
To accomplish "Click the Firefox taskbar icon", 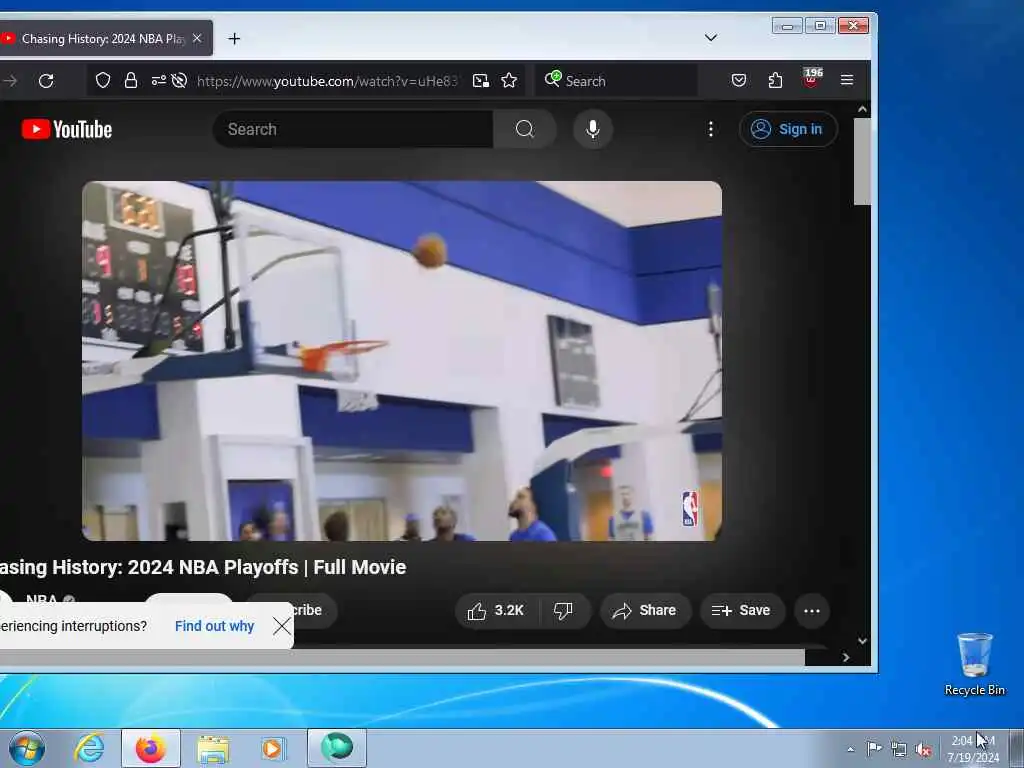I will 151,748.
